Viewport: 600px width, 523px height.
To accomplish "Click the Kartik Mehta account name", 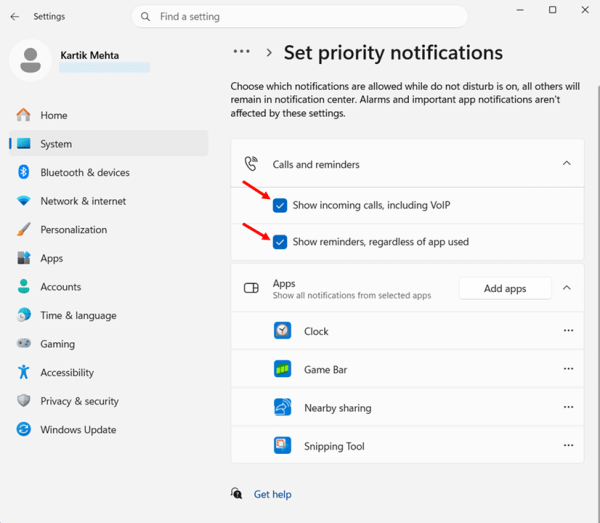I will [90, 55].
